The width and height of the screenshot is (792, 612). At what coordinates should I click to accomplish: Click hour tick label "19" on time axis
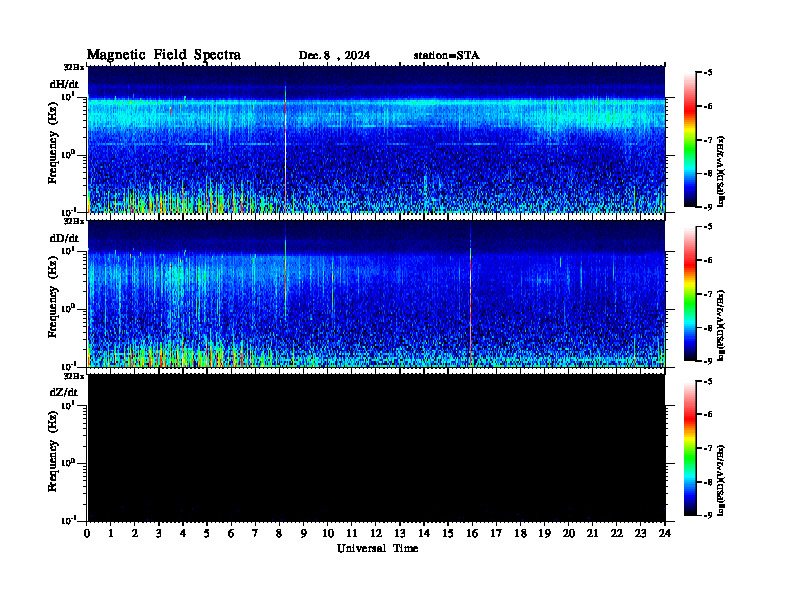pos(544,534)
